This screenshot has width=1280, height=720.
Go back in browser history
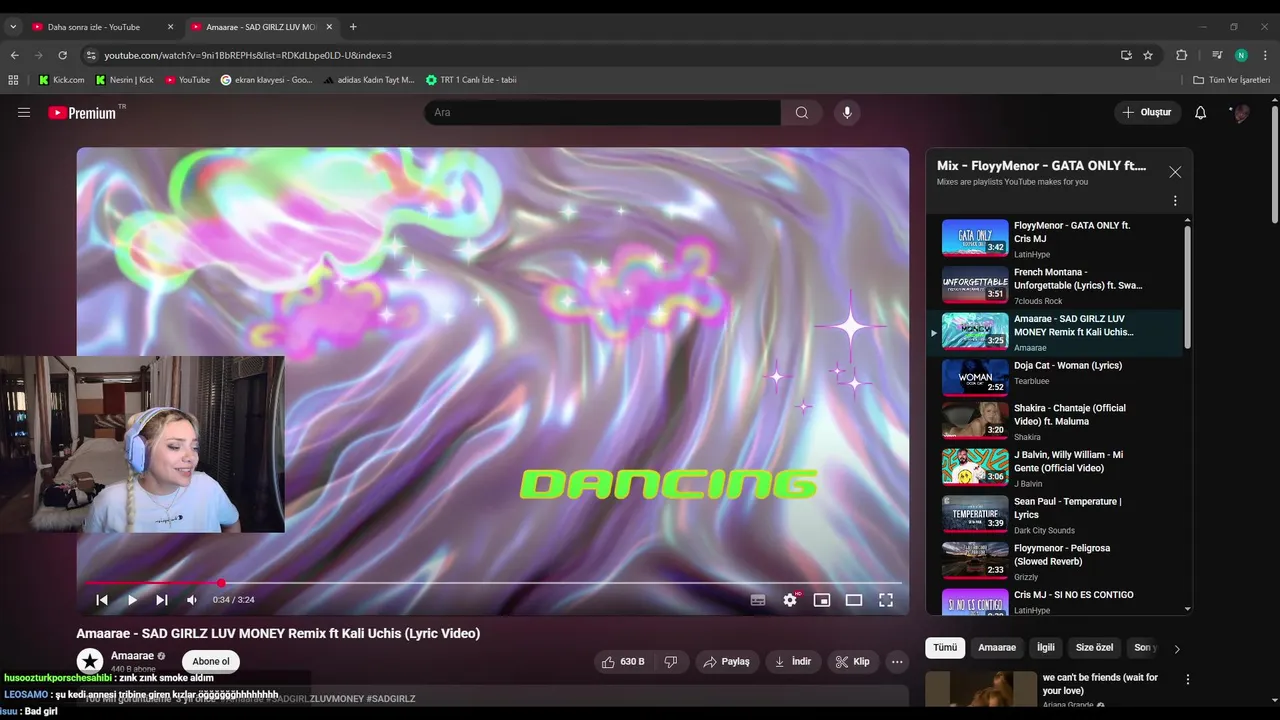(x=15, y=55)
